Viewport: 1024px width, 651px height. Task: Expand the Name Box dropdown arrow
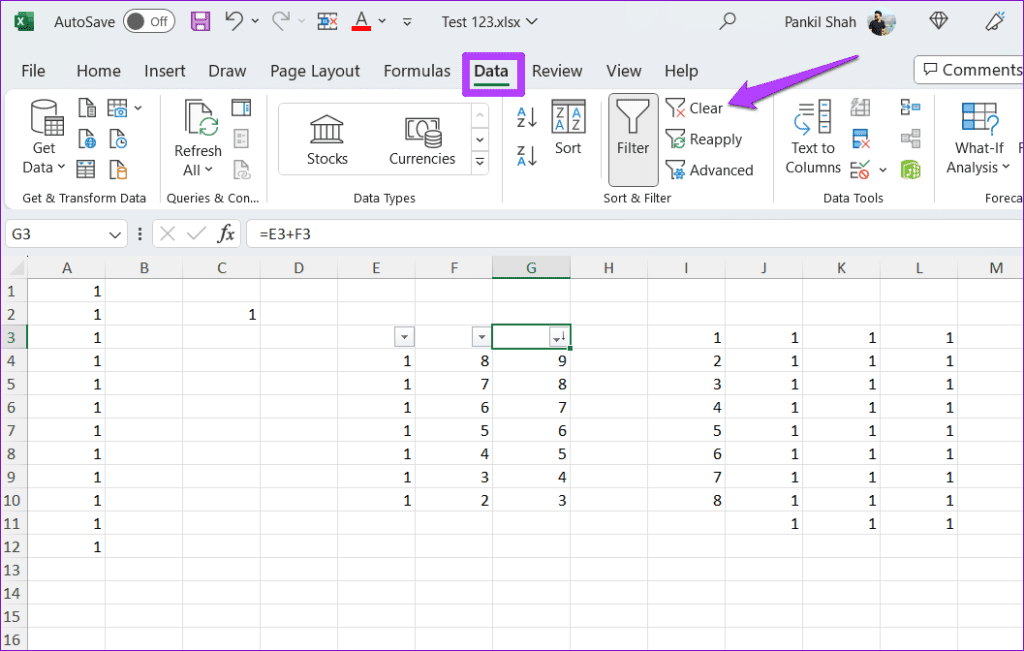tap(115, 234)
